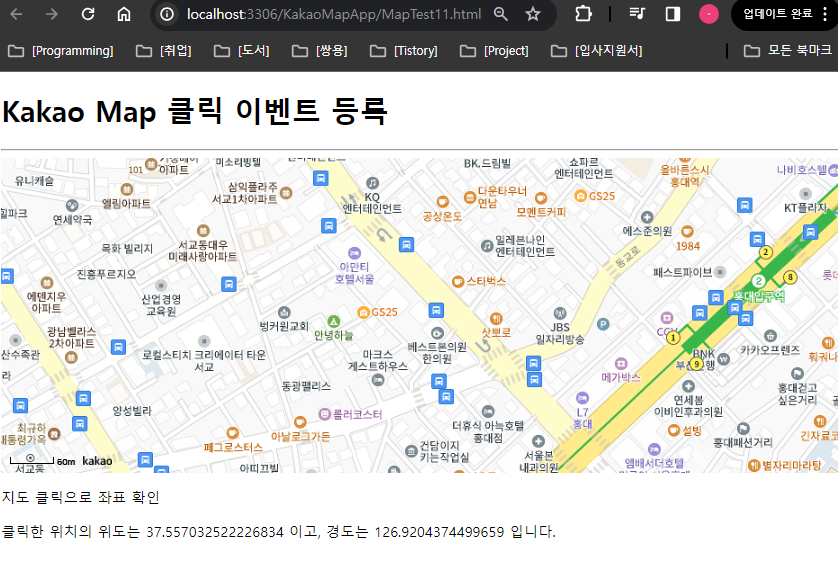View site information icon in address bar
This screenshot has width=838, height=579.
click(167, 14)
